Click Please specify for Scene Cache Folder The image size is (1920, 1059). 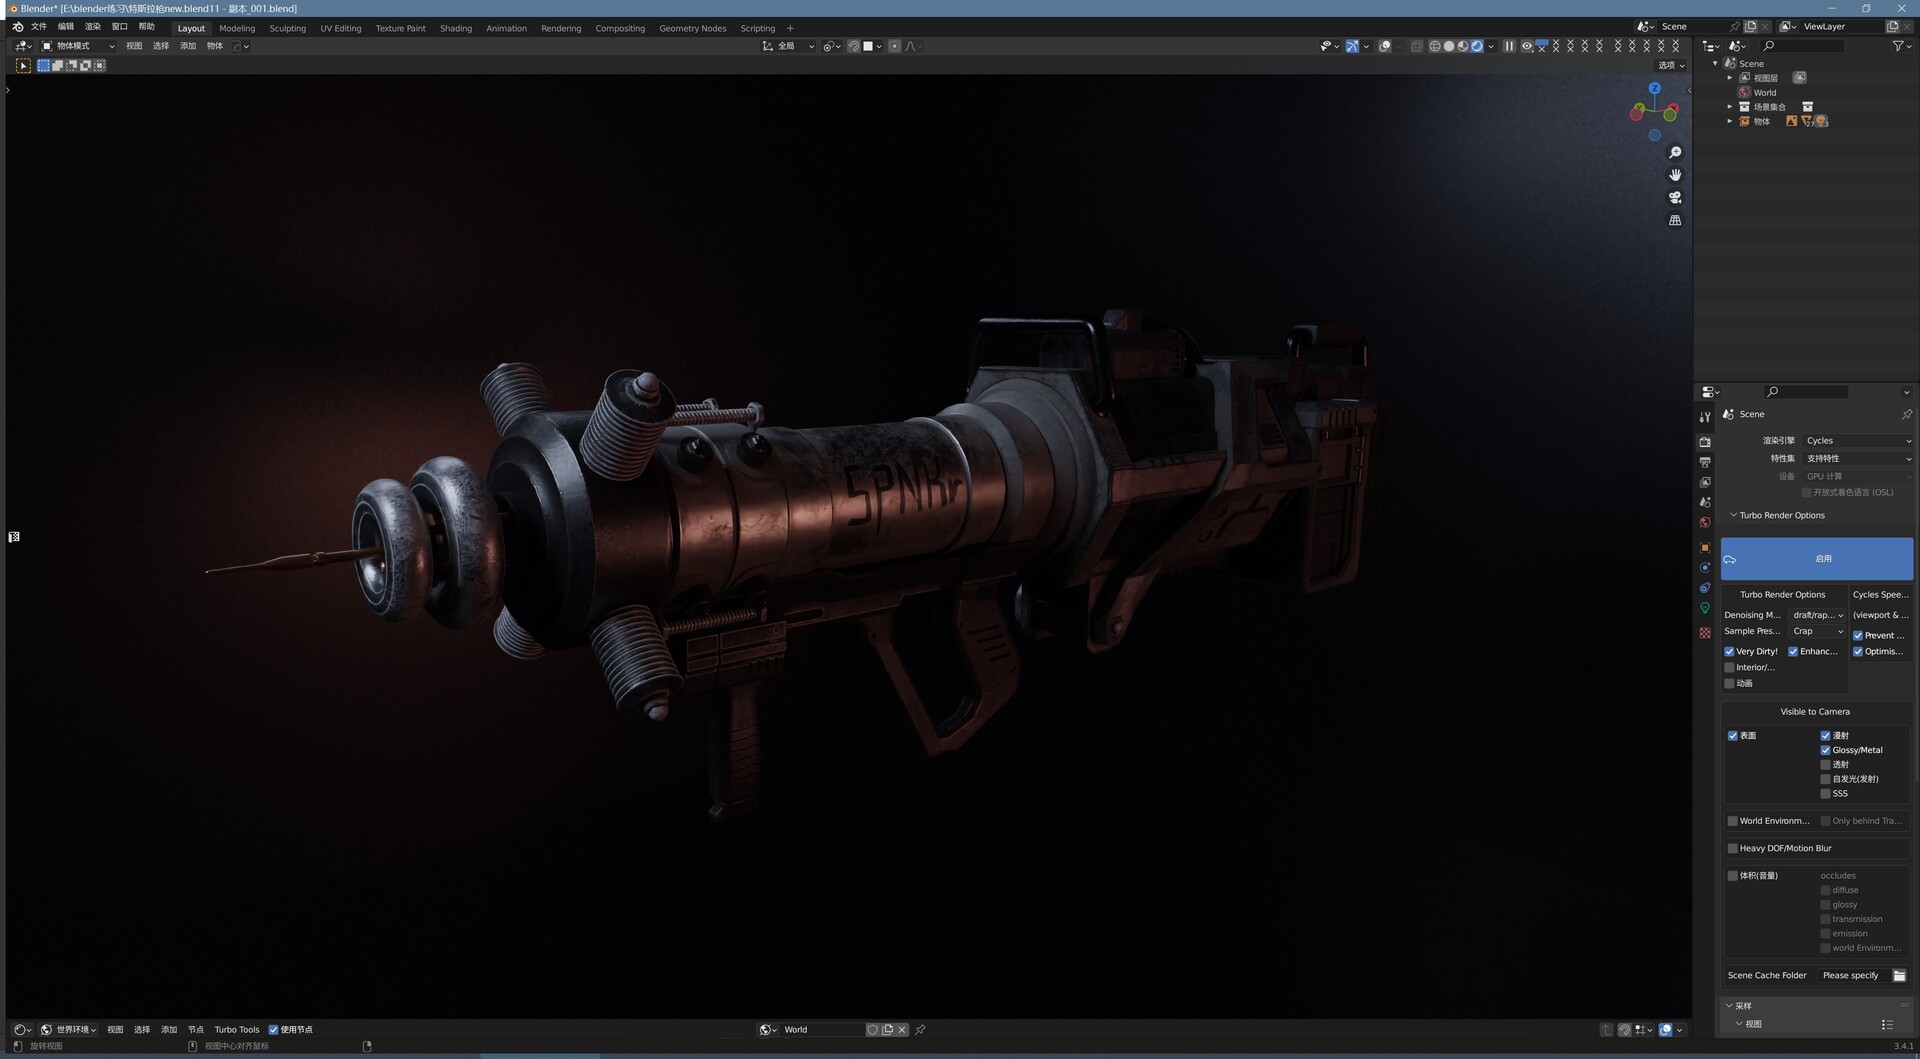click(x=1853, y=975)
